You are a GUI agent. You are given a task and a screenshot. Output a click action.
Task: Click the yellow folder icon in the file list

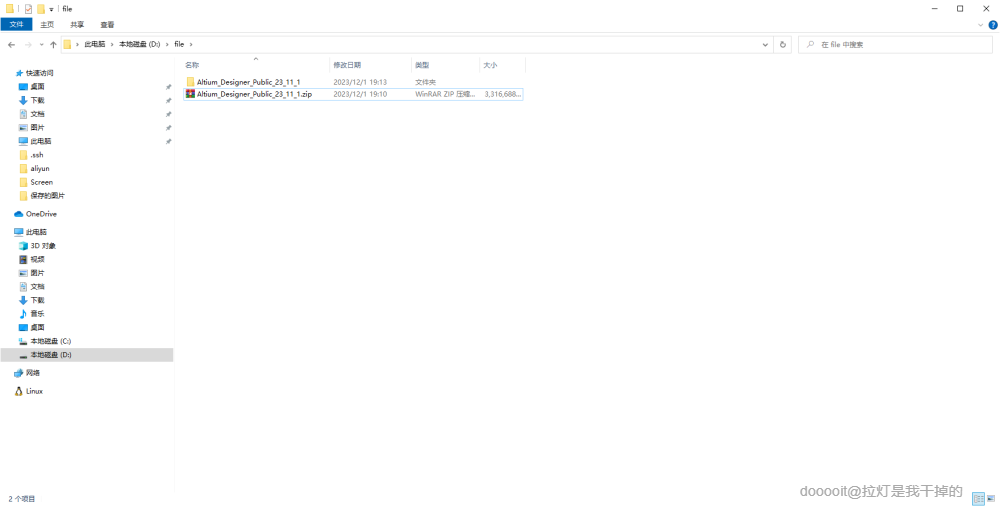tap(190, 82)
